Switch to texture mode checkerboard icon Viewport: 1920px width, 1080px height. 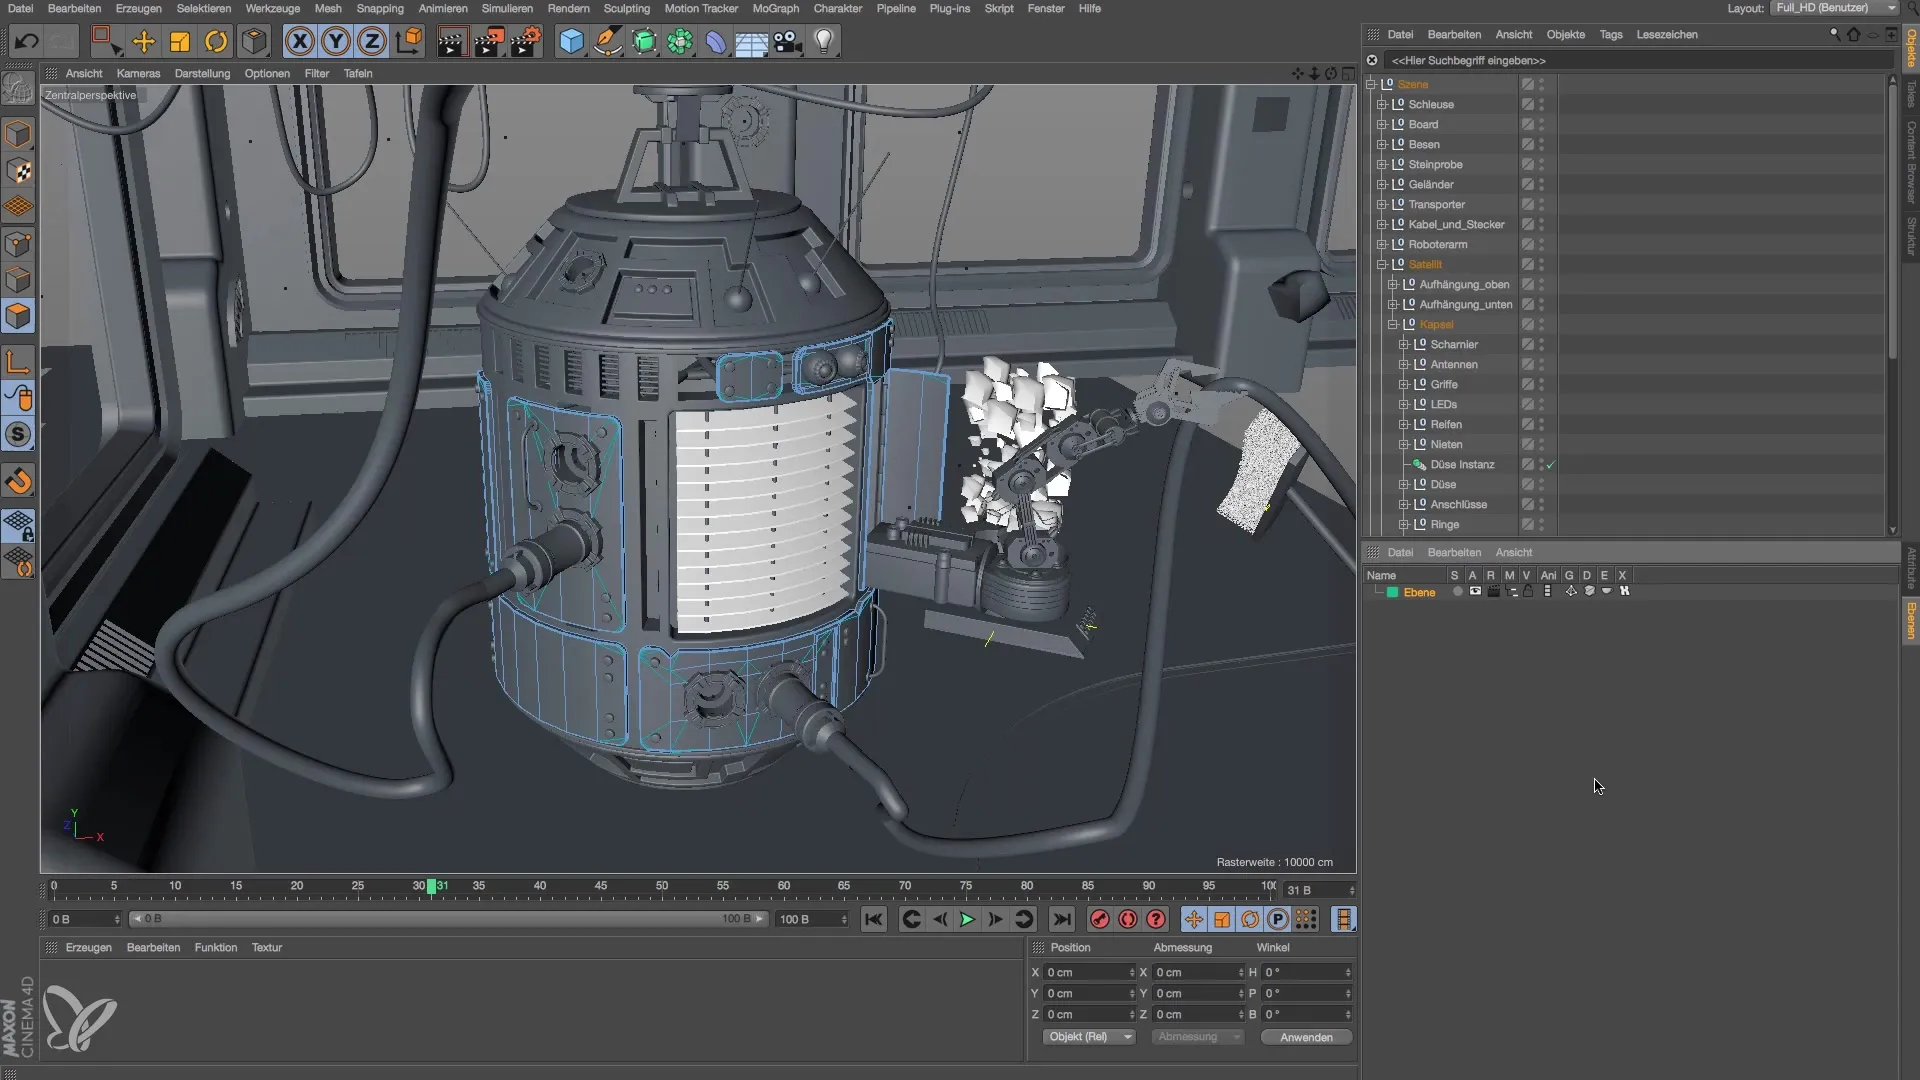click(x=19, y=171)
